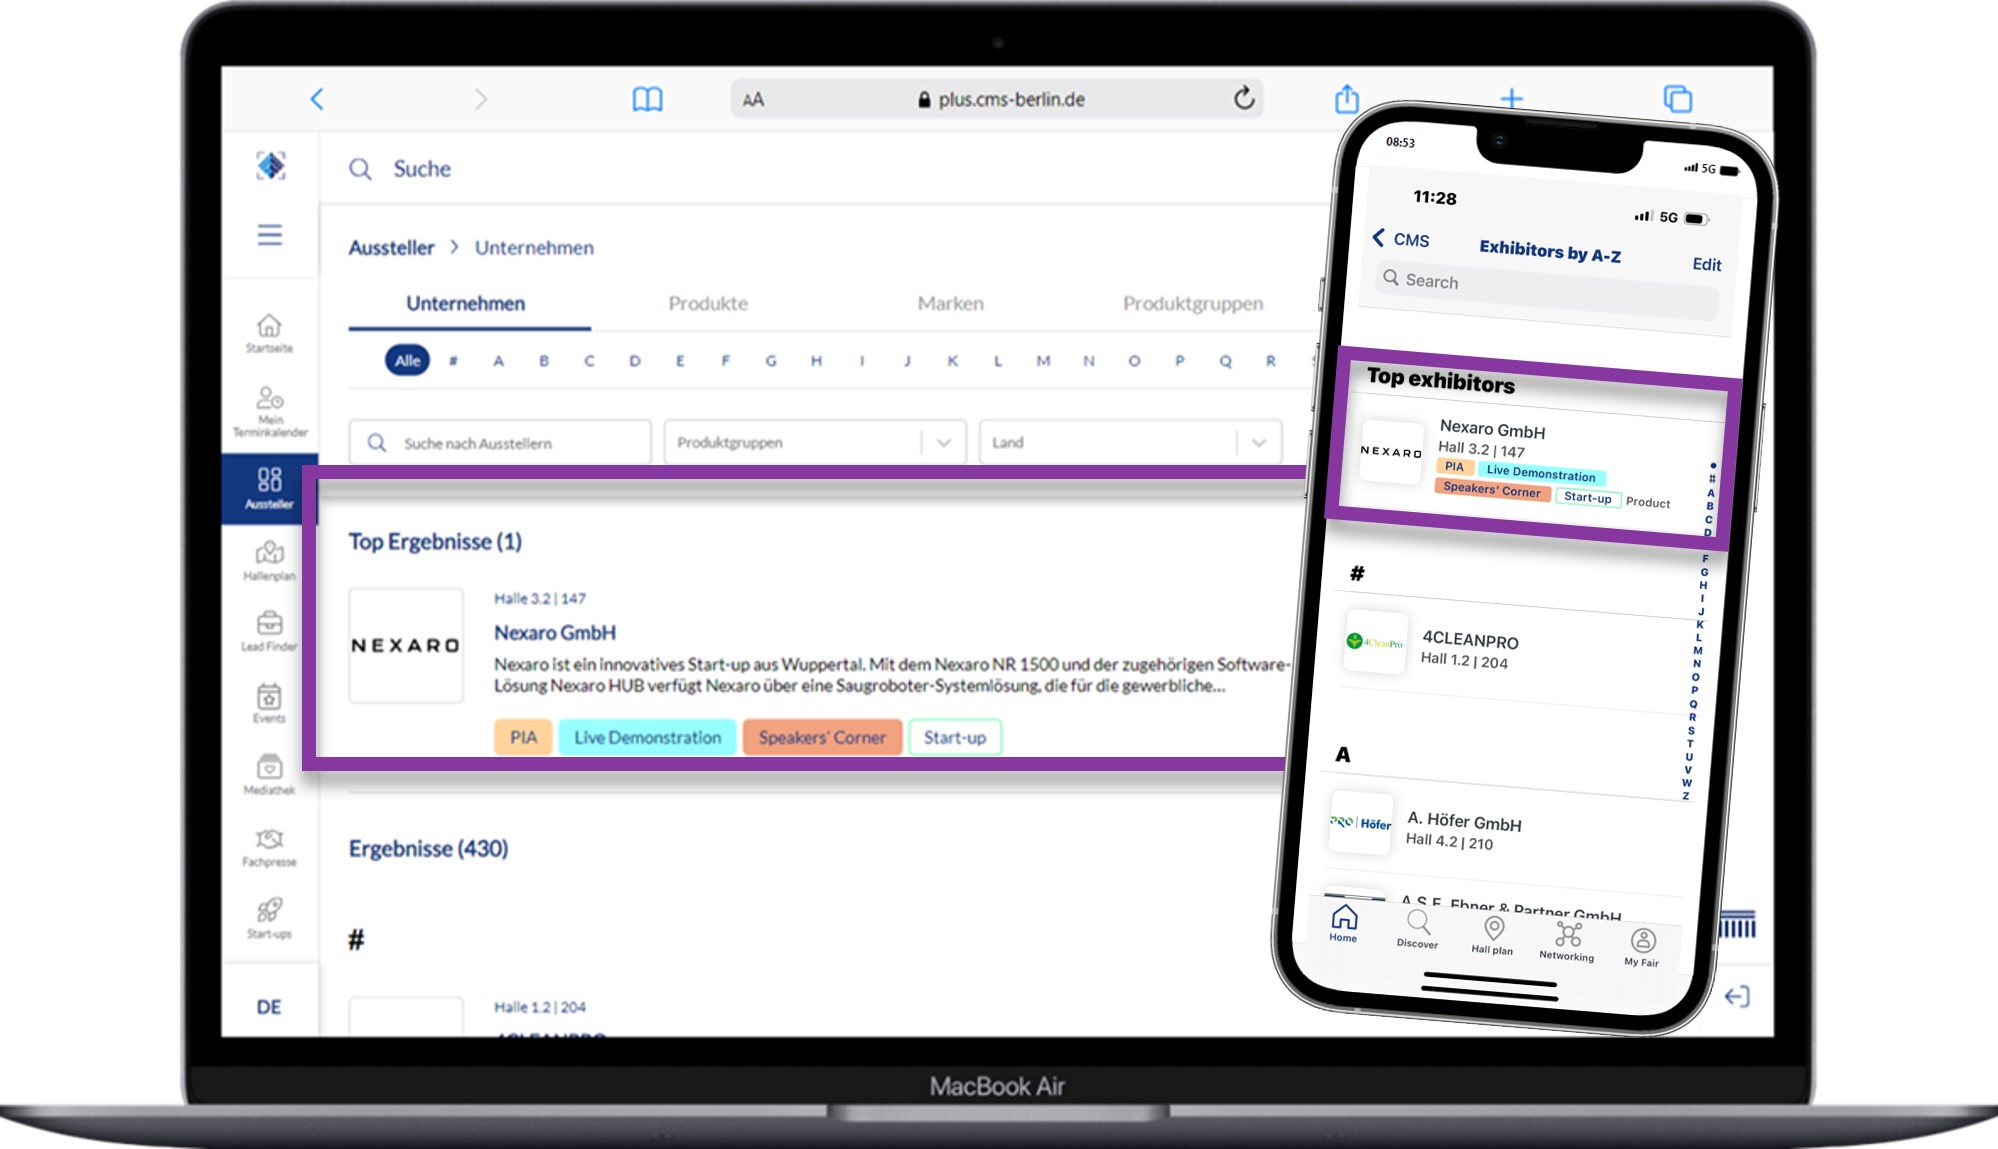Click in the Suche nach Ausstellern field
The image size is (1998, 1149).
click(502, 442)
